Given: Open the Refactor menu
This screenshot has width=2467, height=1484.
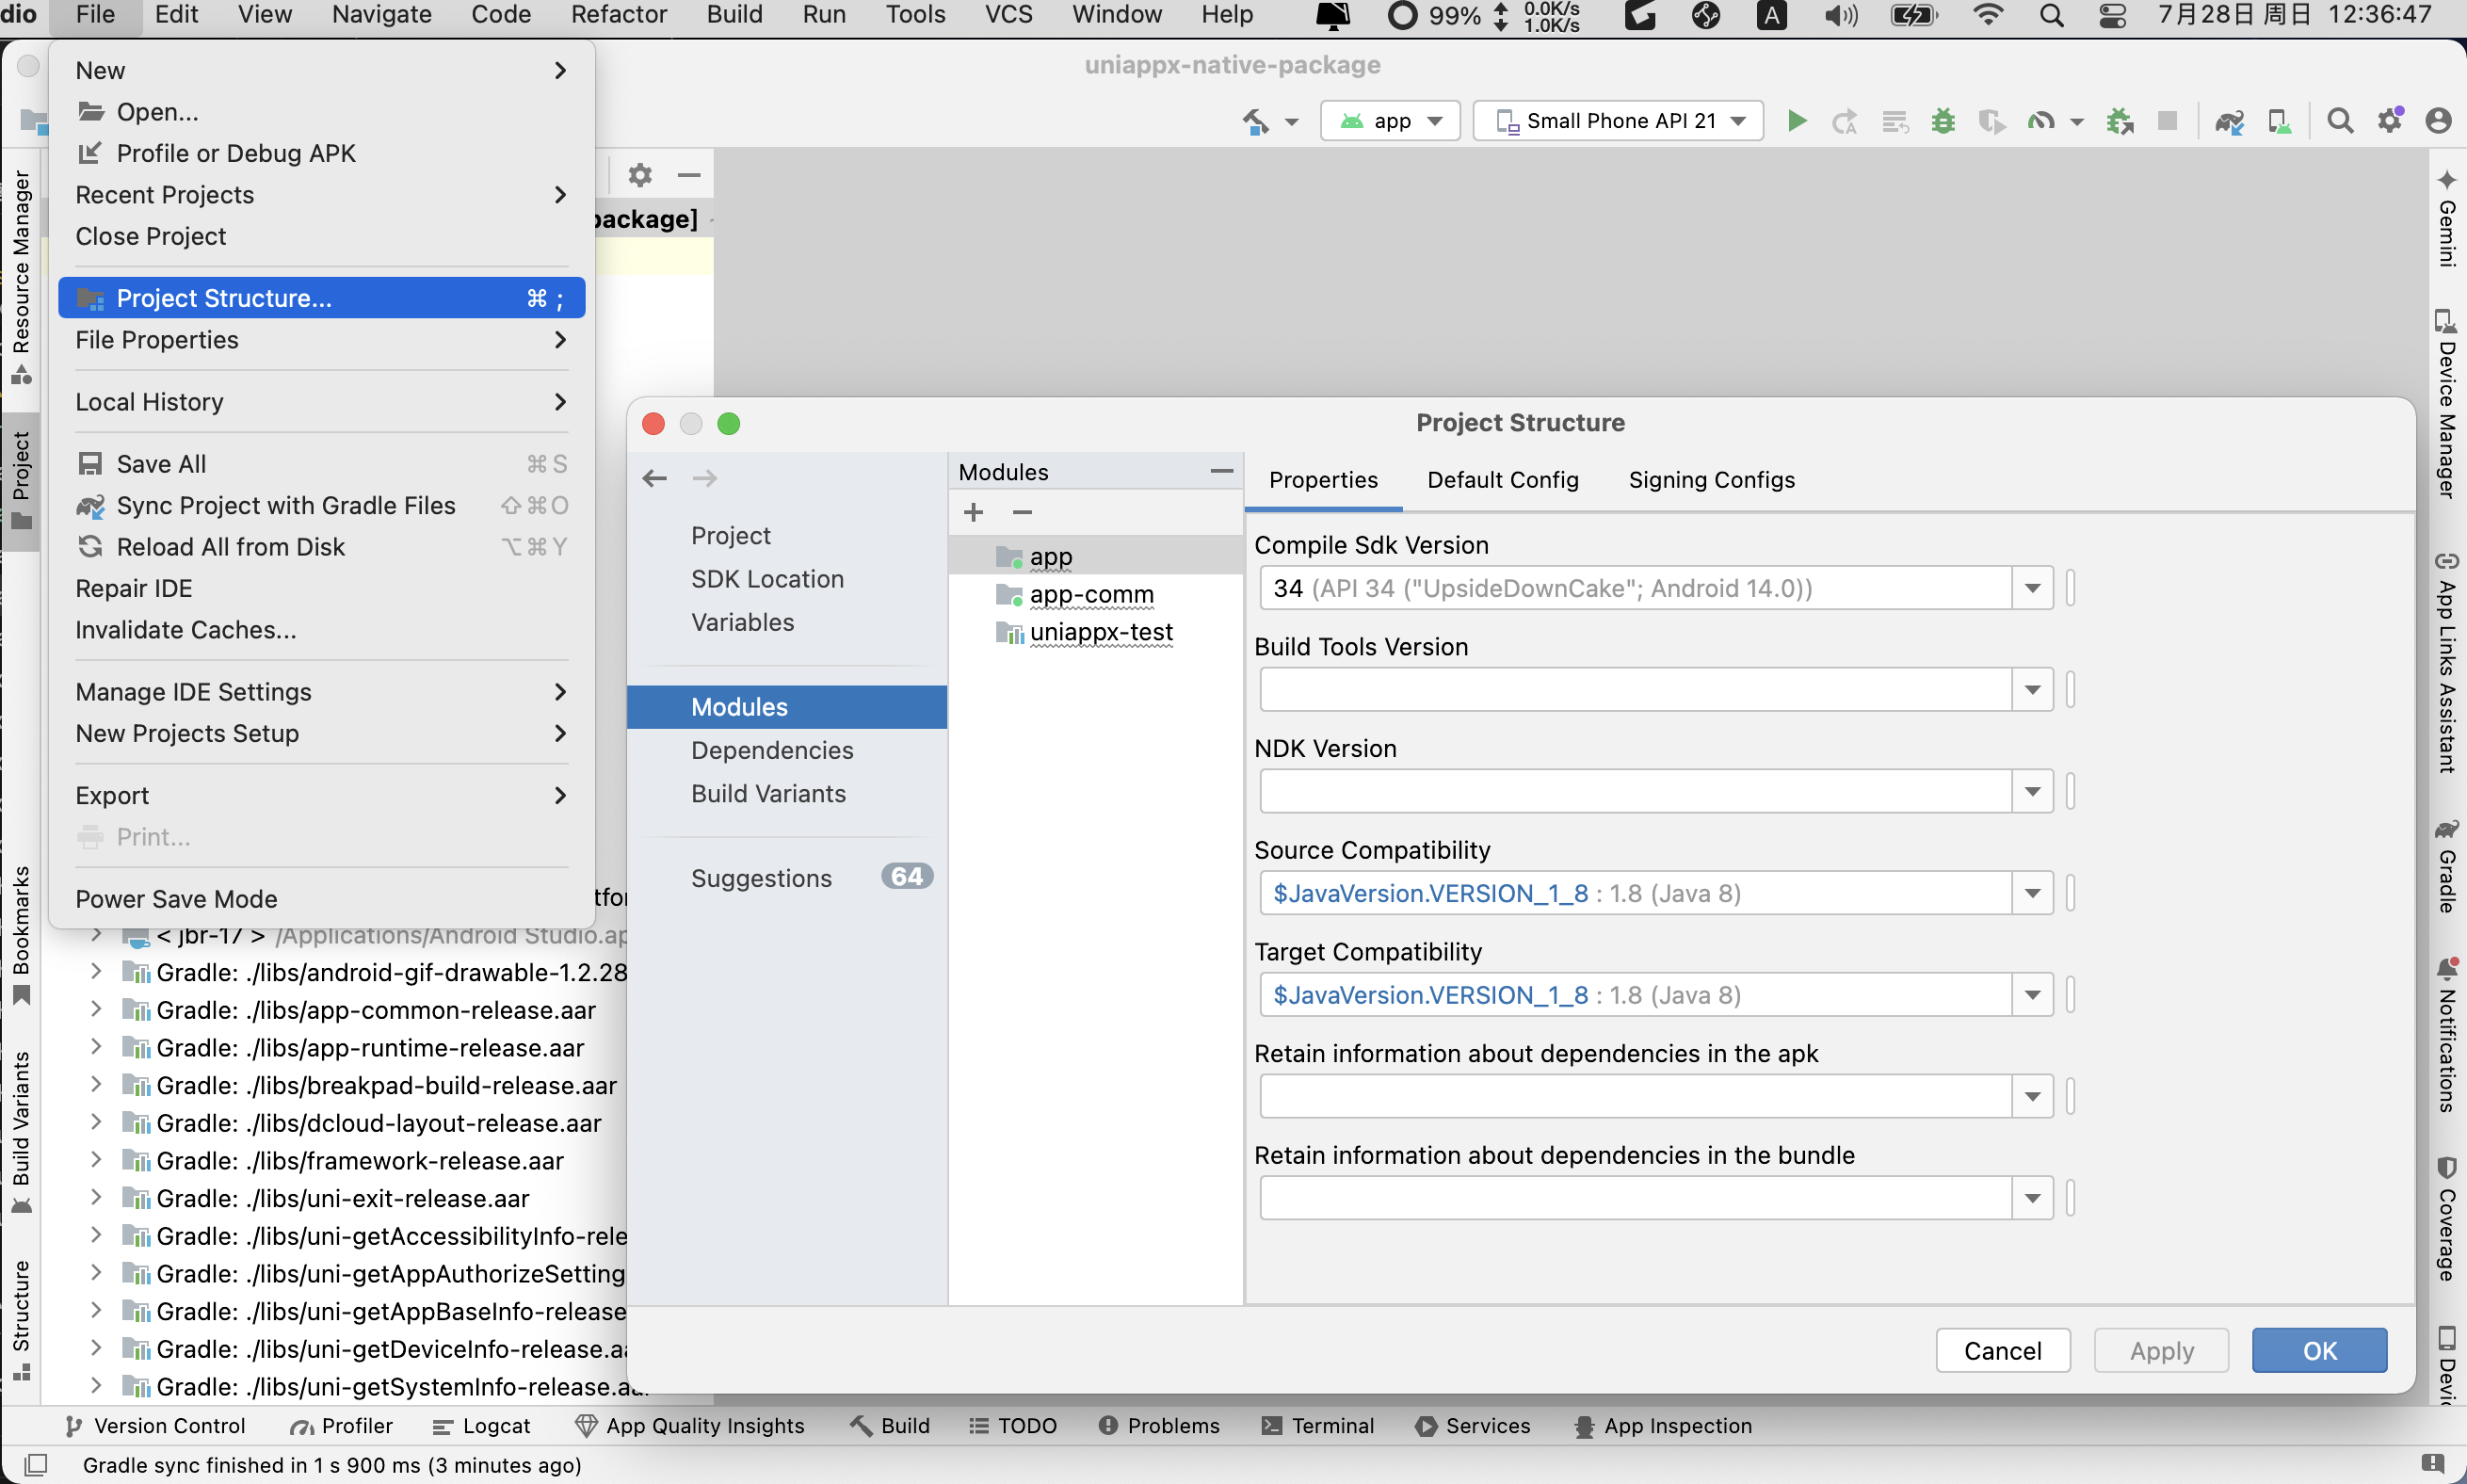Looking at the screenshot, I should click(618, 15).
